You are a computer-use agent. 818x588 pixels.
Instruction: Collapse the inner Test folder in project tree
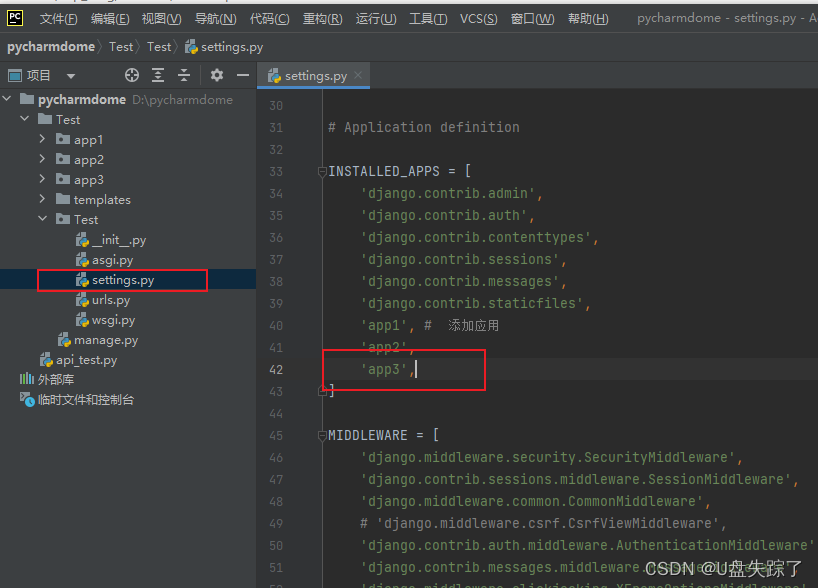(43, 218)
